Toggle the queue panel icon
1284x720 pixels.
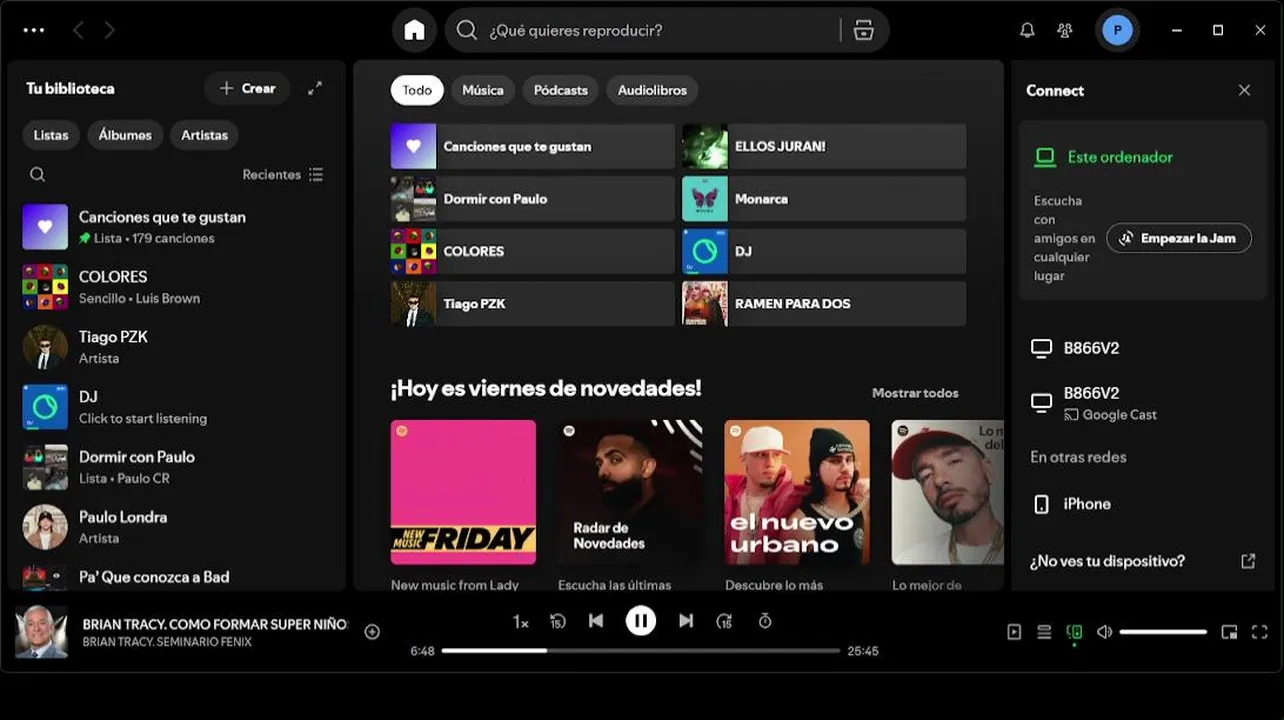(1044, 632)
